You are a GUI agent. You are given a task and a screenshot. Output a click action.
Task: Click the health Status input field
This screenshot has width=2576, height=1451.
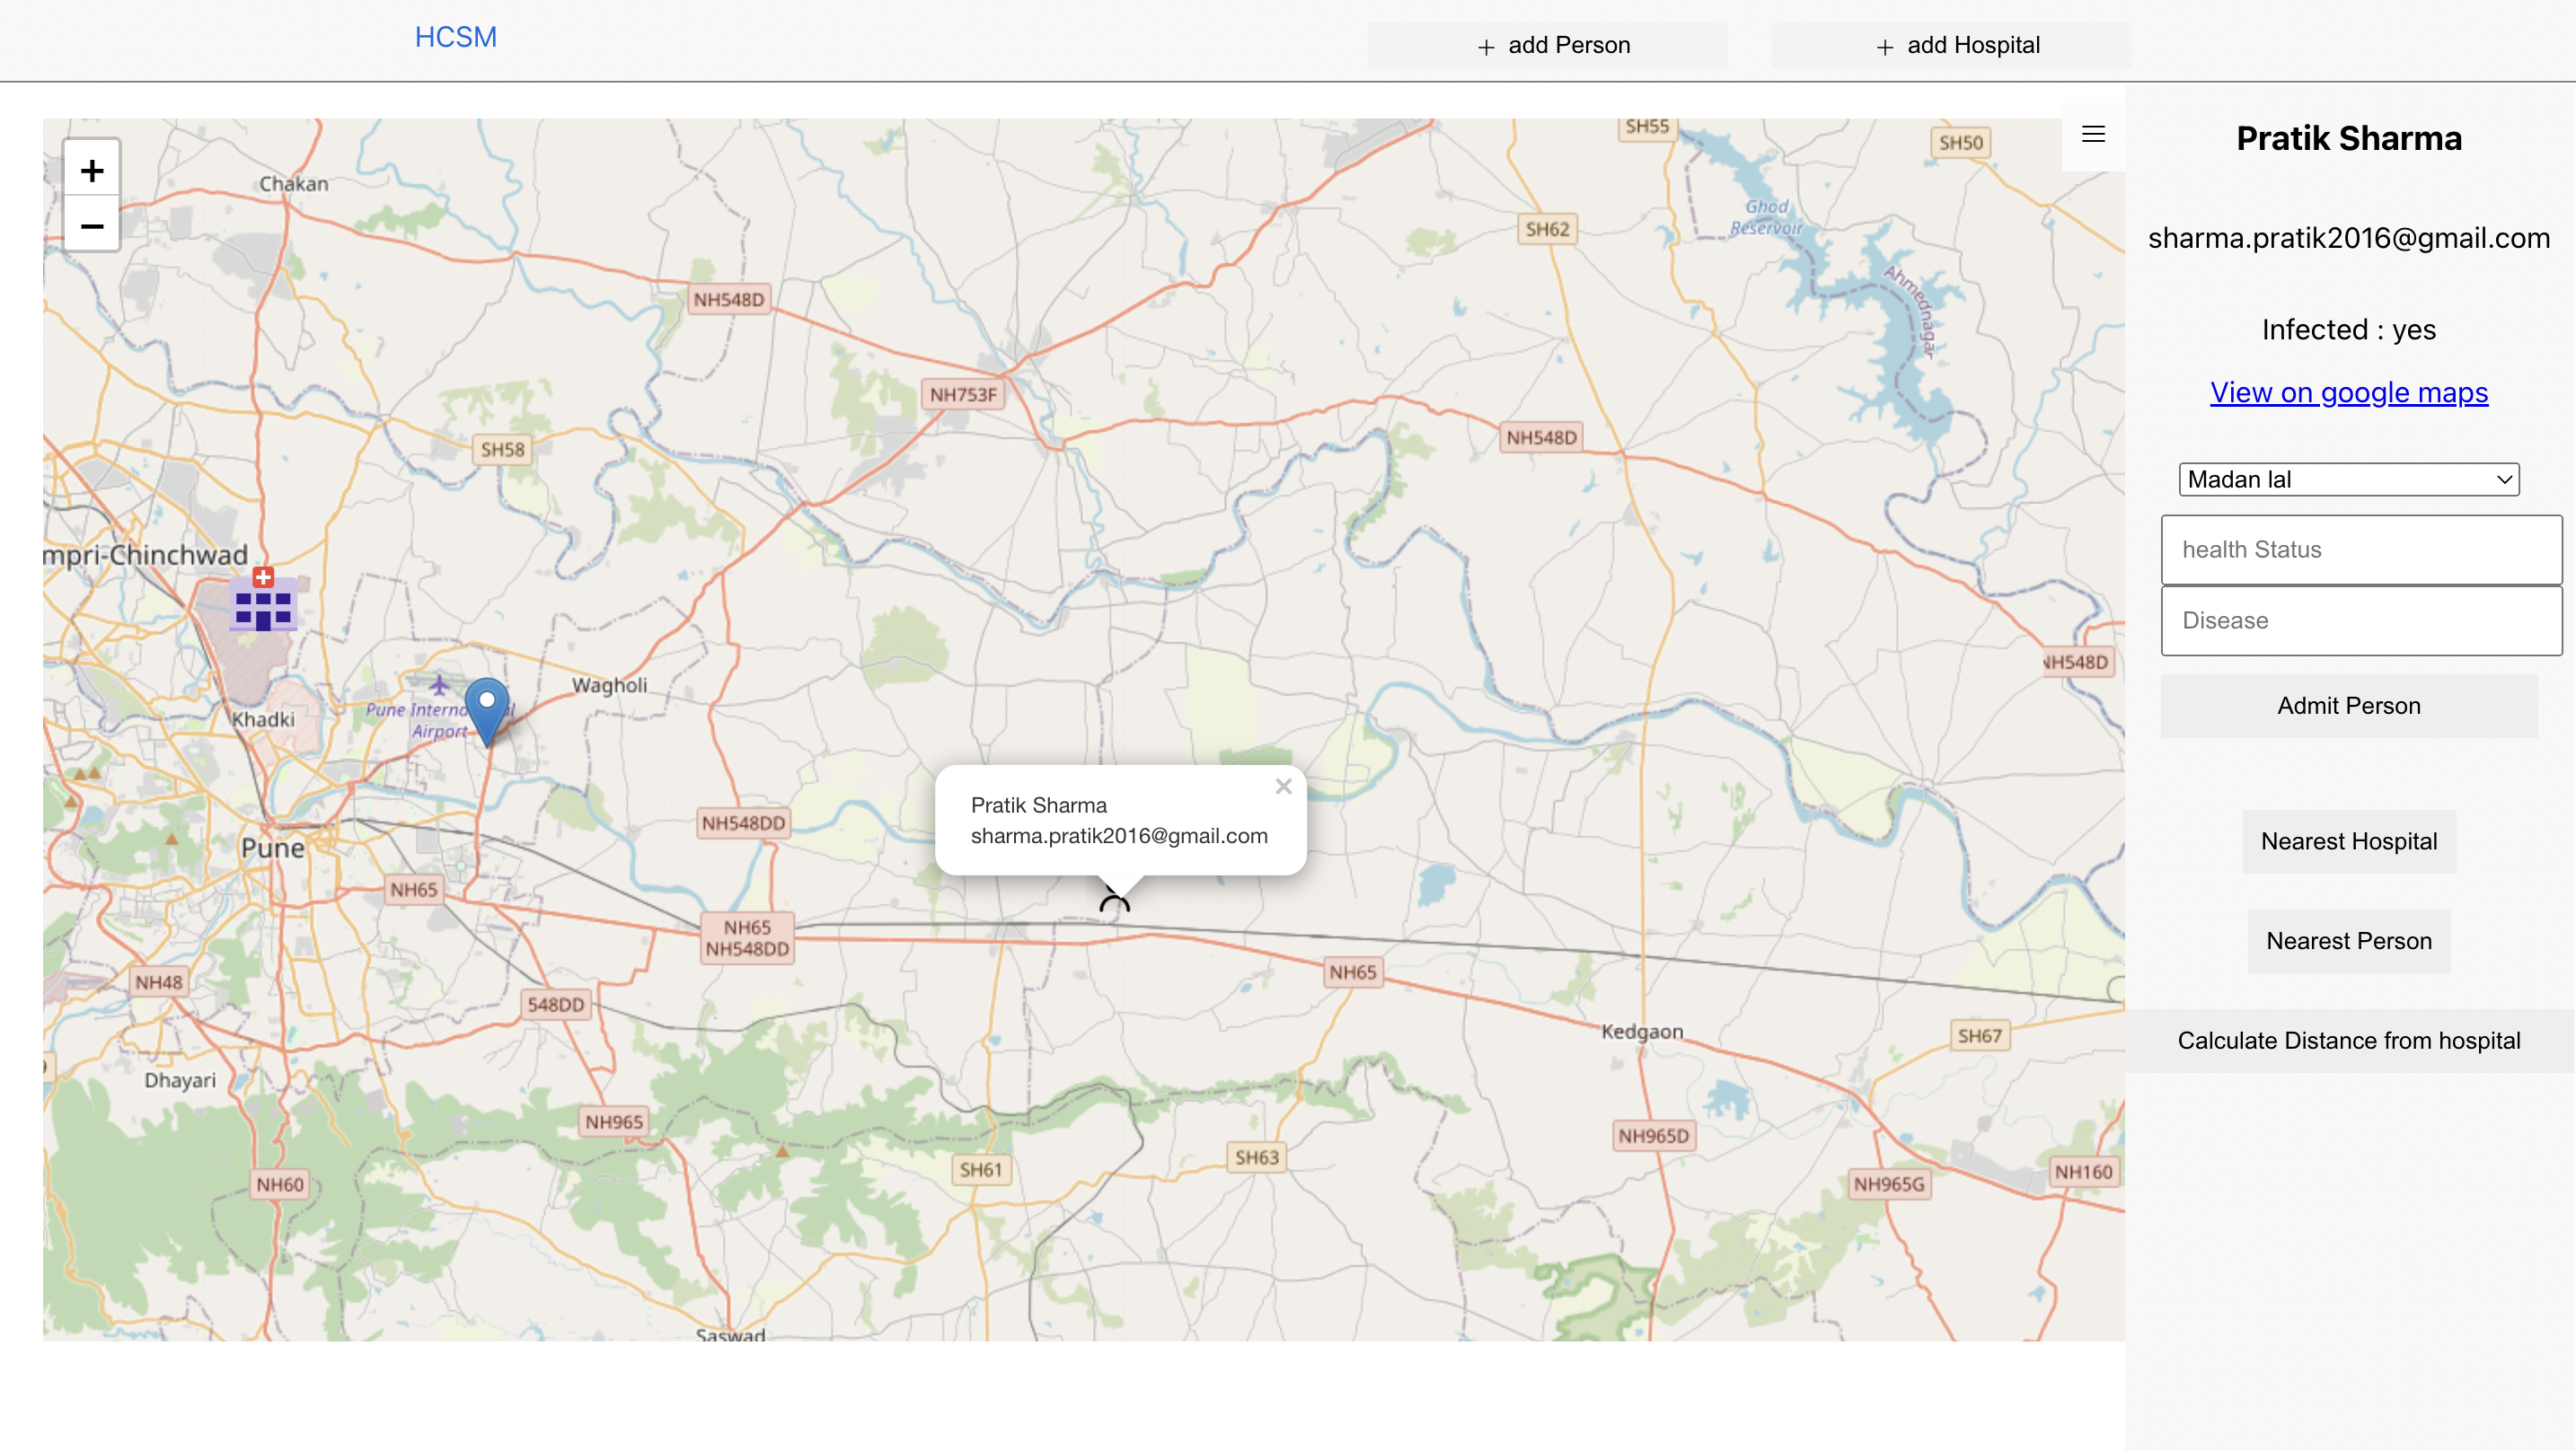(x=2360, y=549)
